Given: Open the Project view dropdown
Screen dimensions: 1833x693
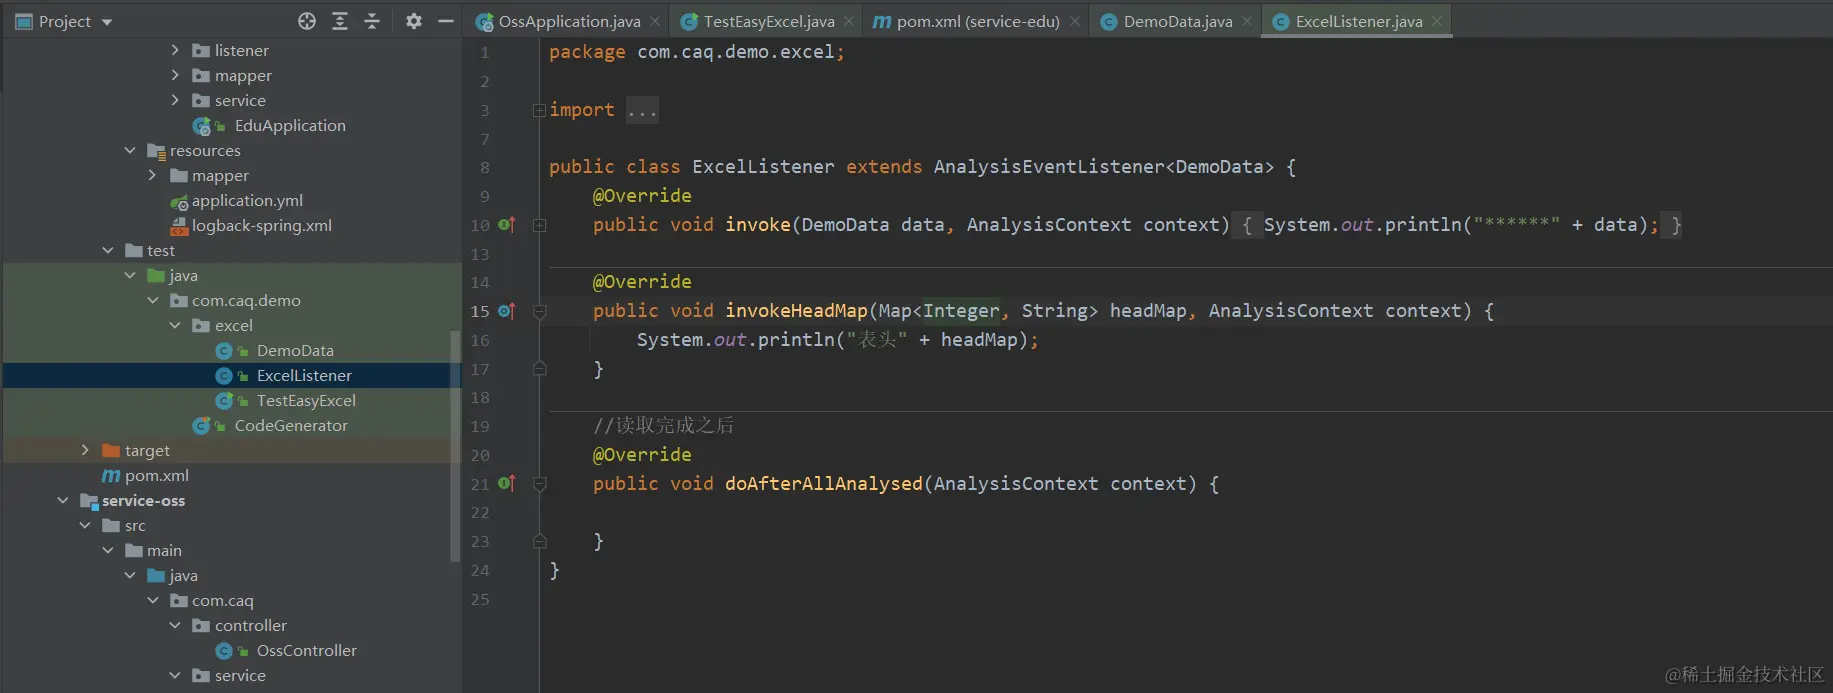Looking at the screenshot, I should pos(107,22).
